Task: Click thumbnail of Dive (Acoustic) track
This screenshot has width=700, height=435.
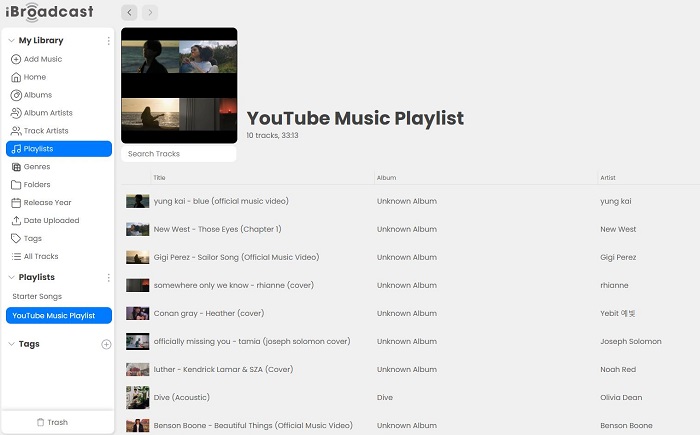Action: (138, 397)
